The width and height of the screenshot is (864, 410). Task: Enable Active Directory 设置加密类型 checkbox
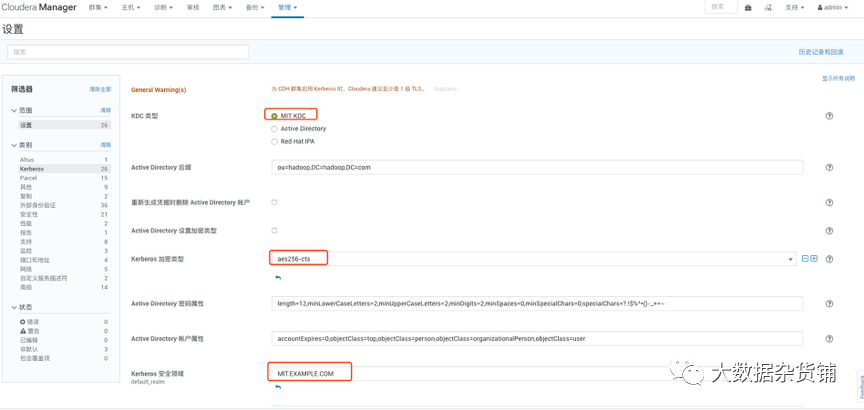[x=274, y=230]
